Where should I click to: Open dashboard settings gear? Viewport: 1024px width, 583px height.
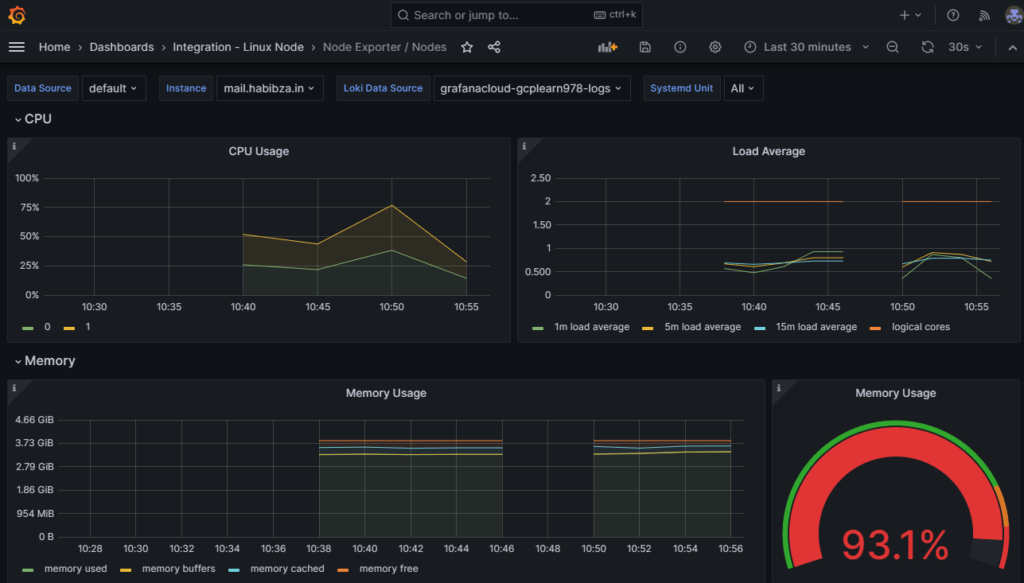(x=715, y=47)
